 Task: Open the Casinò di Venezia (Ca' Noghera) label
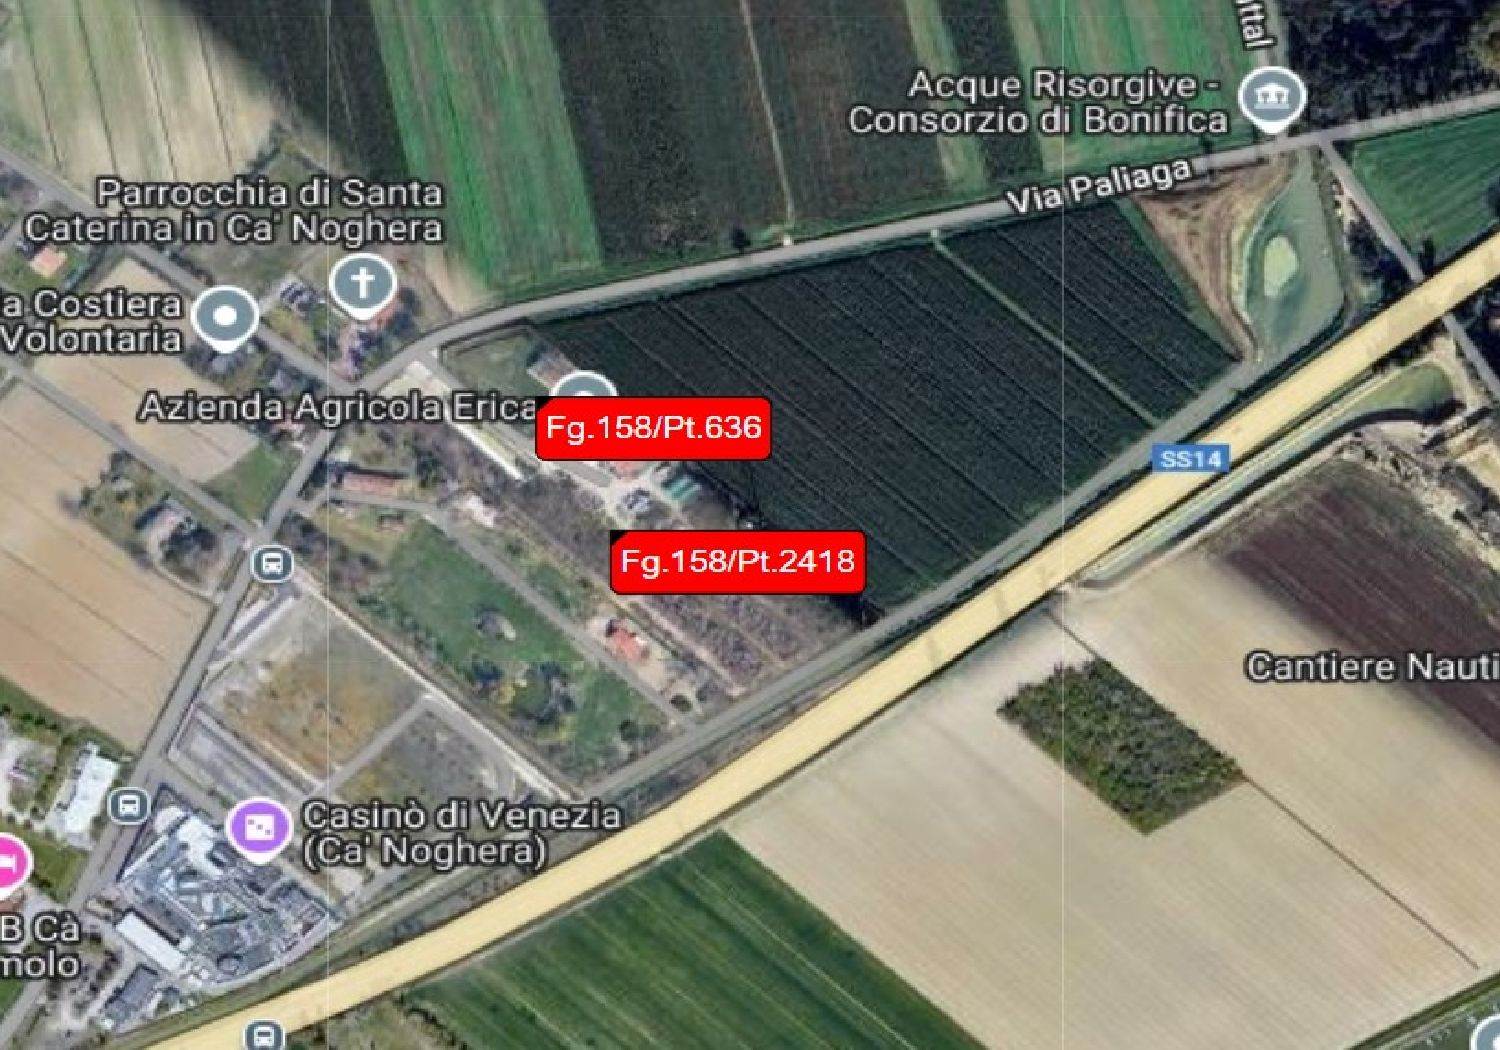point(460,832)
